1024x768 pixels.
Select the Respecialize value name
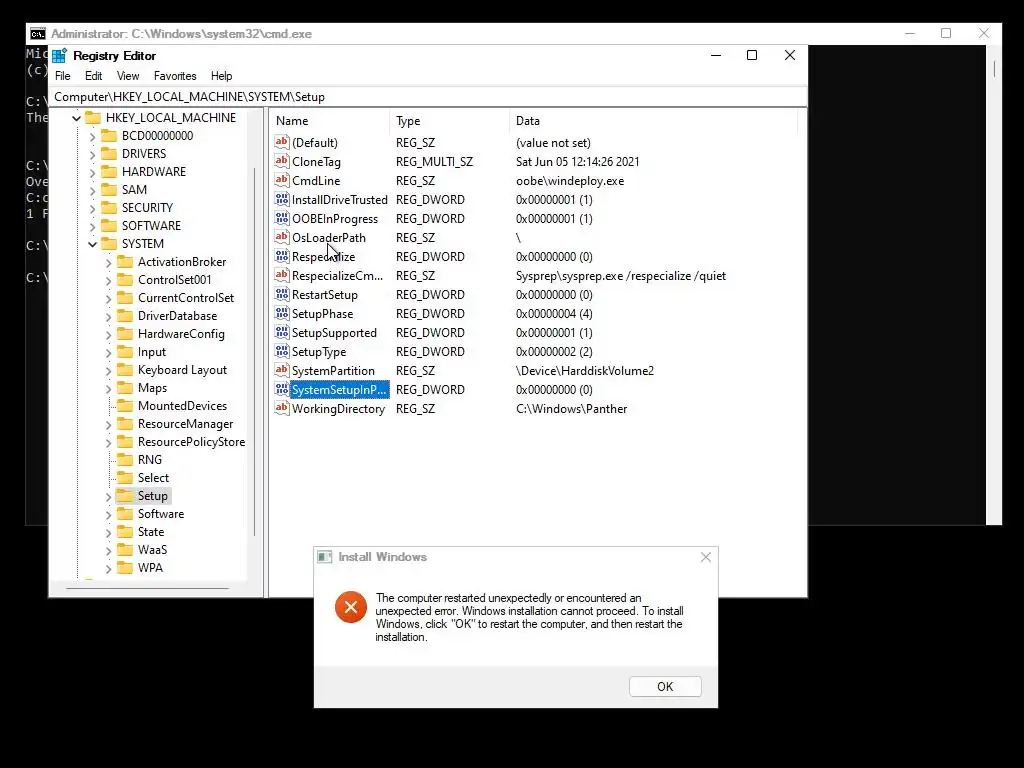click(323, 257)
